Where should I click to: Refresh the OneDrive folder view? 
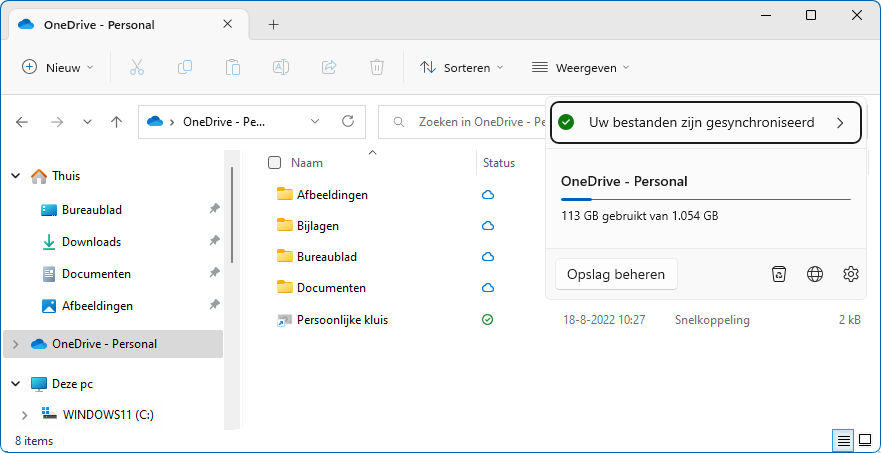[348, 121]
